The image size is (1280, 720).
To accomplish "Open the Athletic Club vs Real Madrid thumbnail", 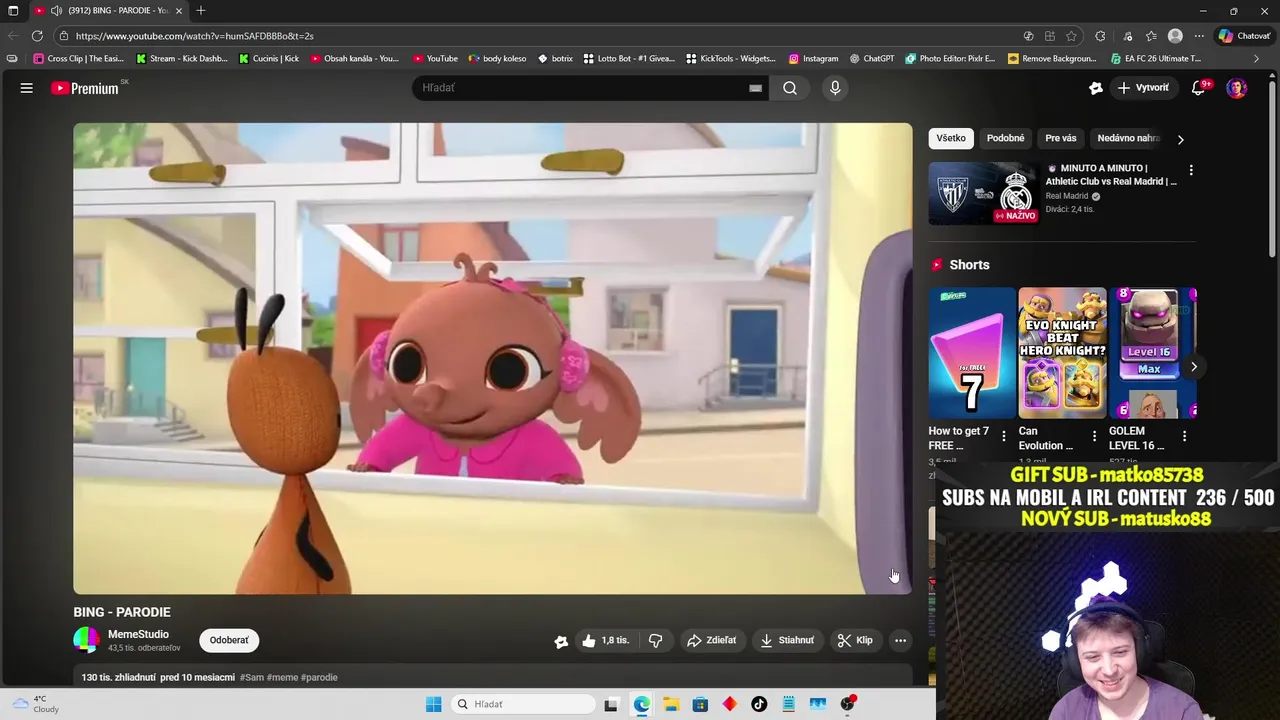I will 983,193.
